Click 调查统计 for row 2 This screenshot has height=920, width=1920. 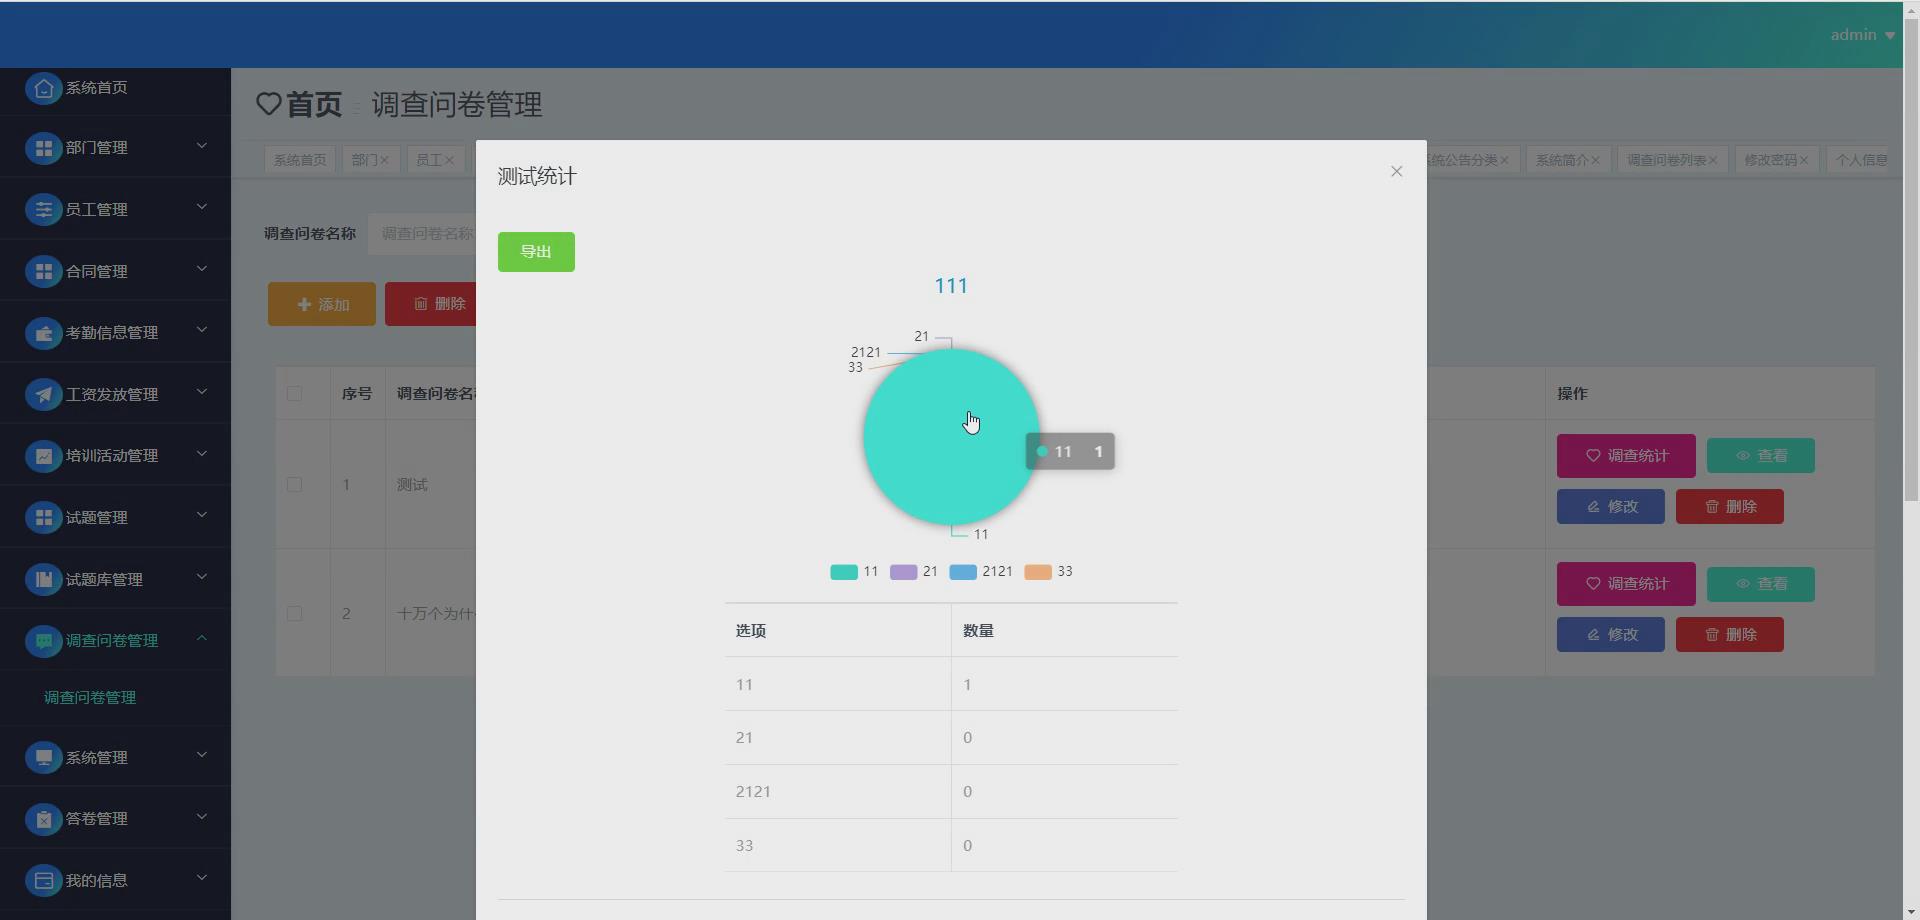(1626, 584)
